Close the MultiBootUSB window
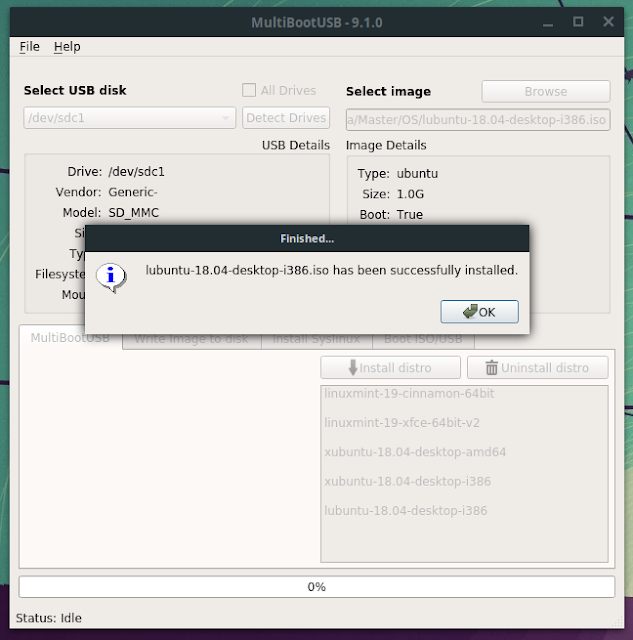Screen dimensions: 633x640 (608, 22)
